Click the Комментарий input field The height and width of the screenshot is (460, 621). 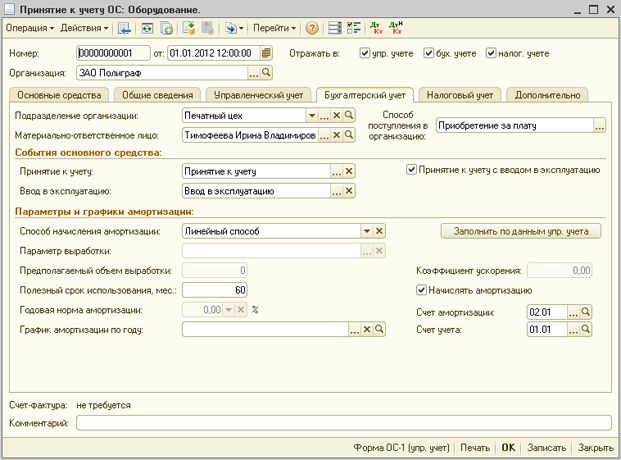(344, 423)
